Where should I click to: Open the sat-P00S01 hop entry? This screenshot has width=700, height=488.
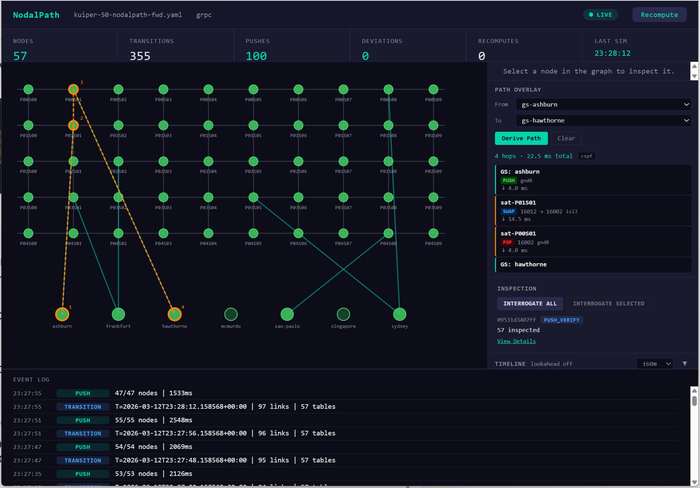pyautogui.click(x=593, y=242)
